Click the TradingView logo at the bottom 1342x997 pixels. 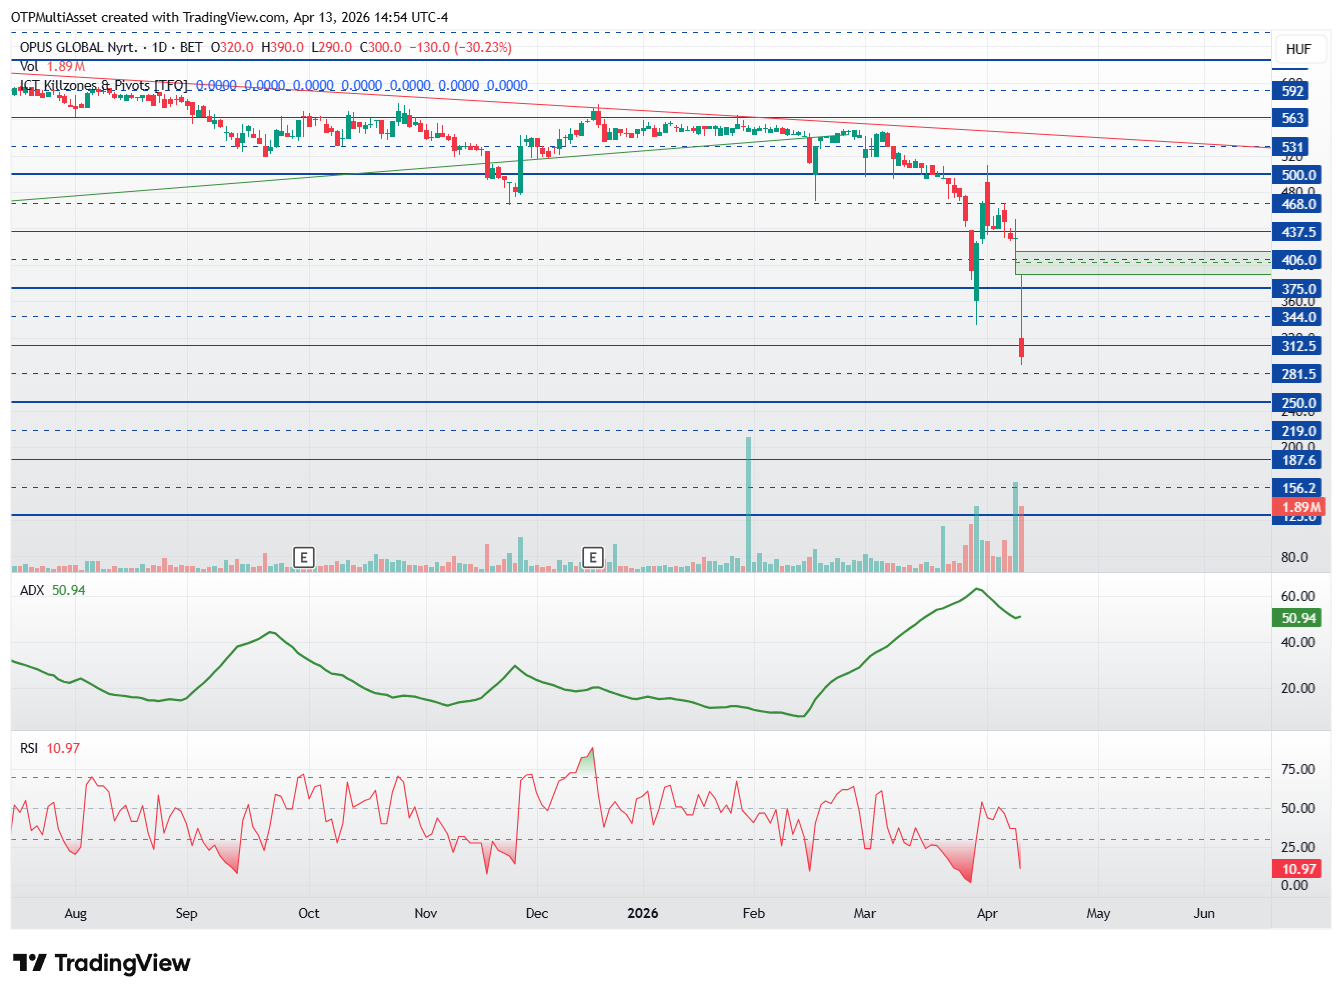tap(101, 963)
